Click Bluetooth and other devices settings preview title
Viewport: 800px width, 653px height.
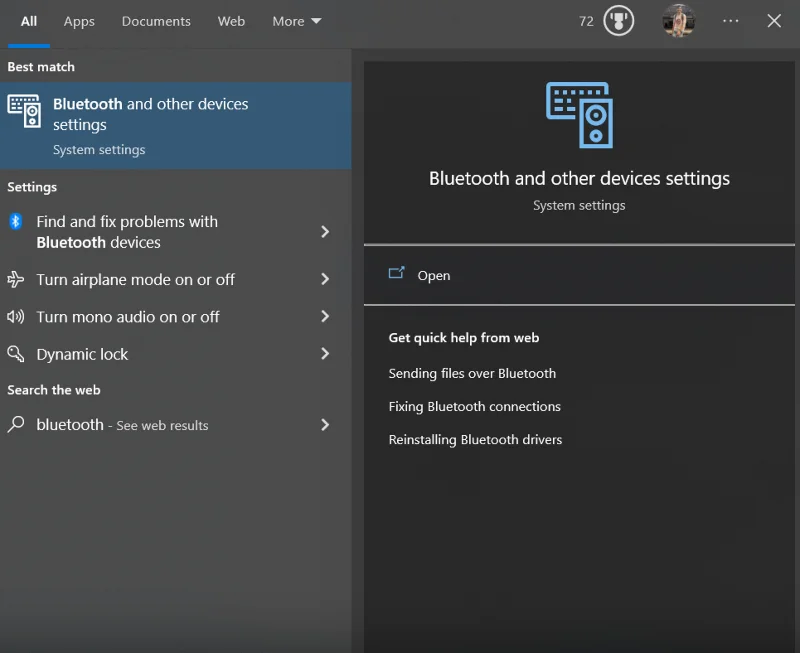click(579, 179)
